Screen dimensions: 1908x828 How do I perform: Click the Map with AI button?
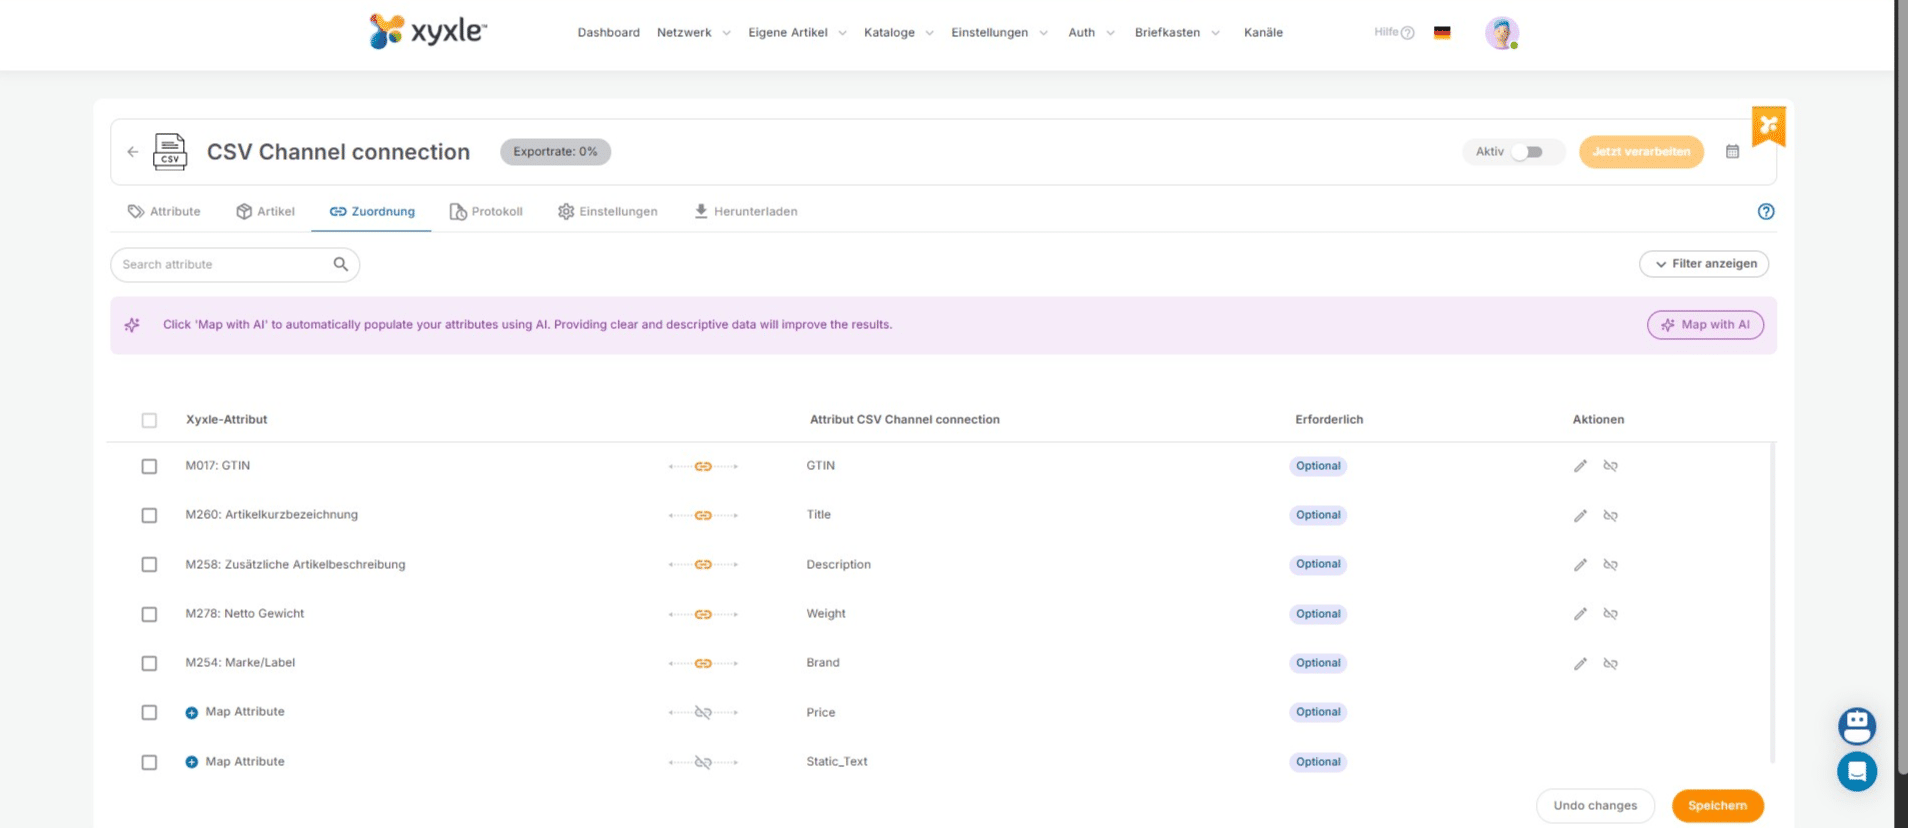(x=1705, y=325)
